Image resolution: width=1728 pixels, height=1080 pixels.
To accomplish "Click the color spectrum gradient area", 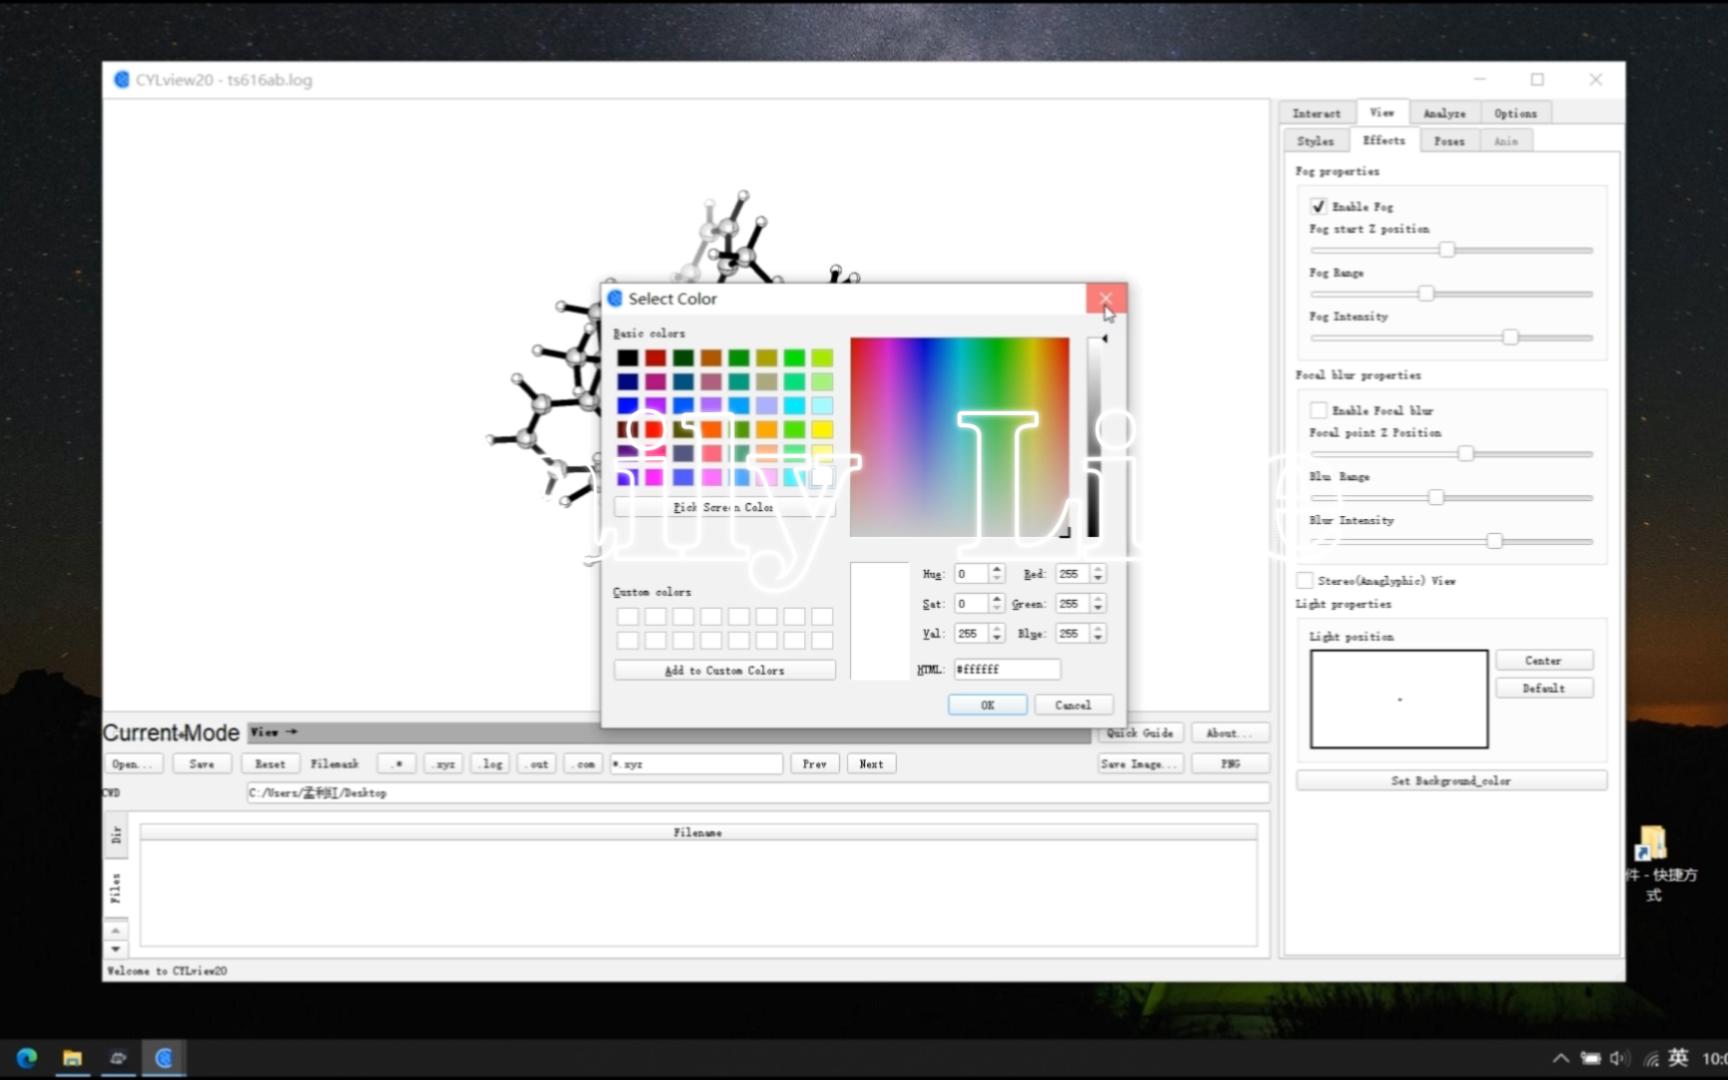I will pos(959,437).
